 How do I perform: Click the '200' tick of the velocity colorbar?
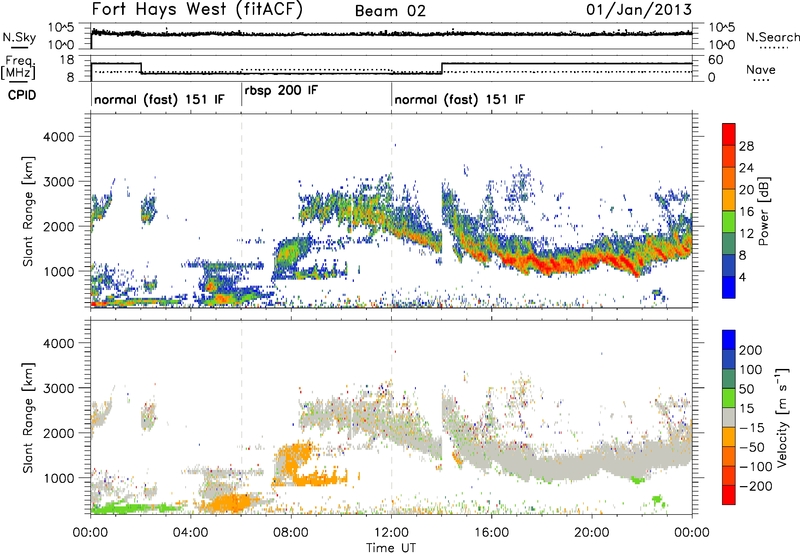click(x=751, y=350)
